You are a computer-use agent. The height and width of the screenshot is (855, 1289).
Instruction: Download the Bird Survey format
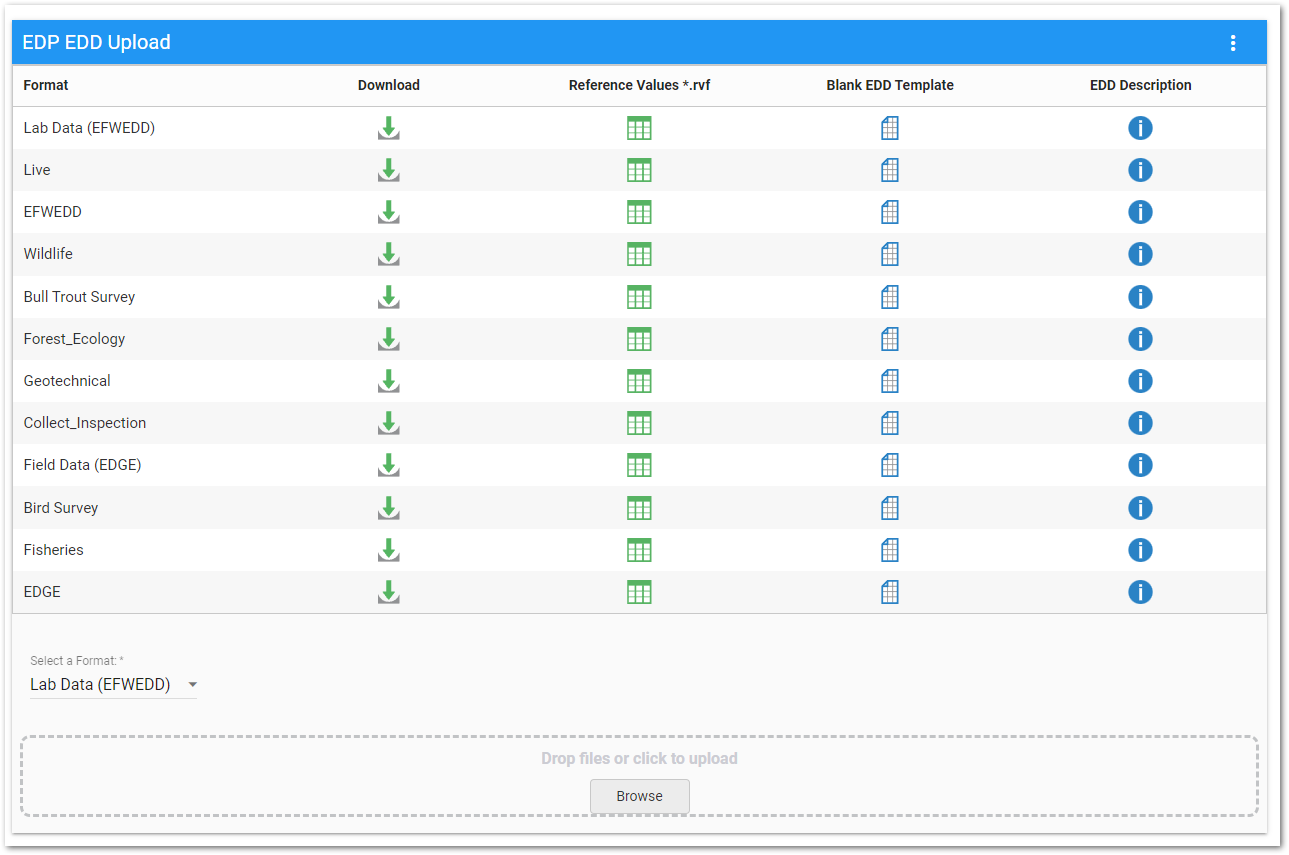[x=389, y=508]
